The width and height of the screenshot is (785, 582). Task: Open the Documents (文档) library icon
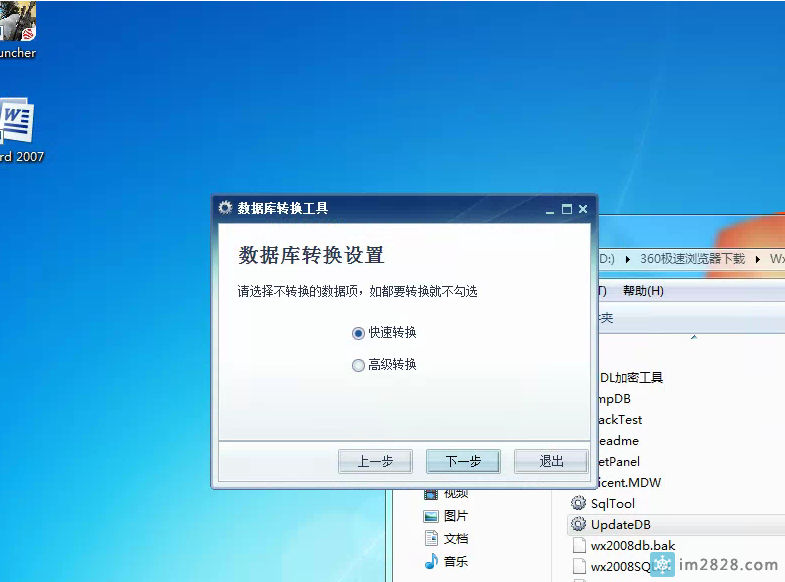431,538
